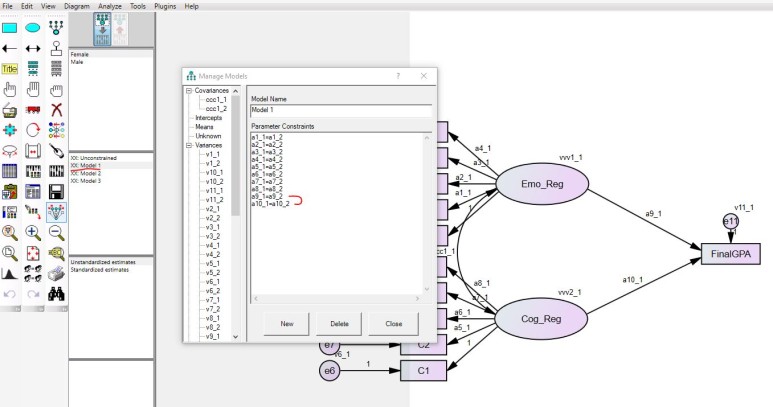Image resolution: width=773 pixels, height=407 pixels.
Task: Open the List variables in data set tool
Action: click(x=56, y=69)
